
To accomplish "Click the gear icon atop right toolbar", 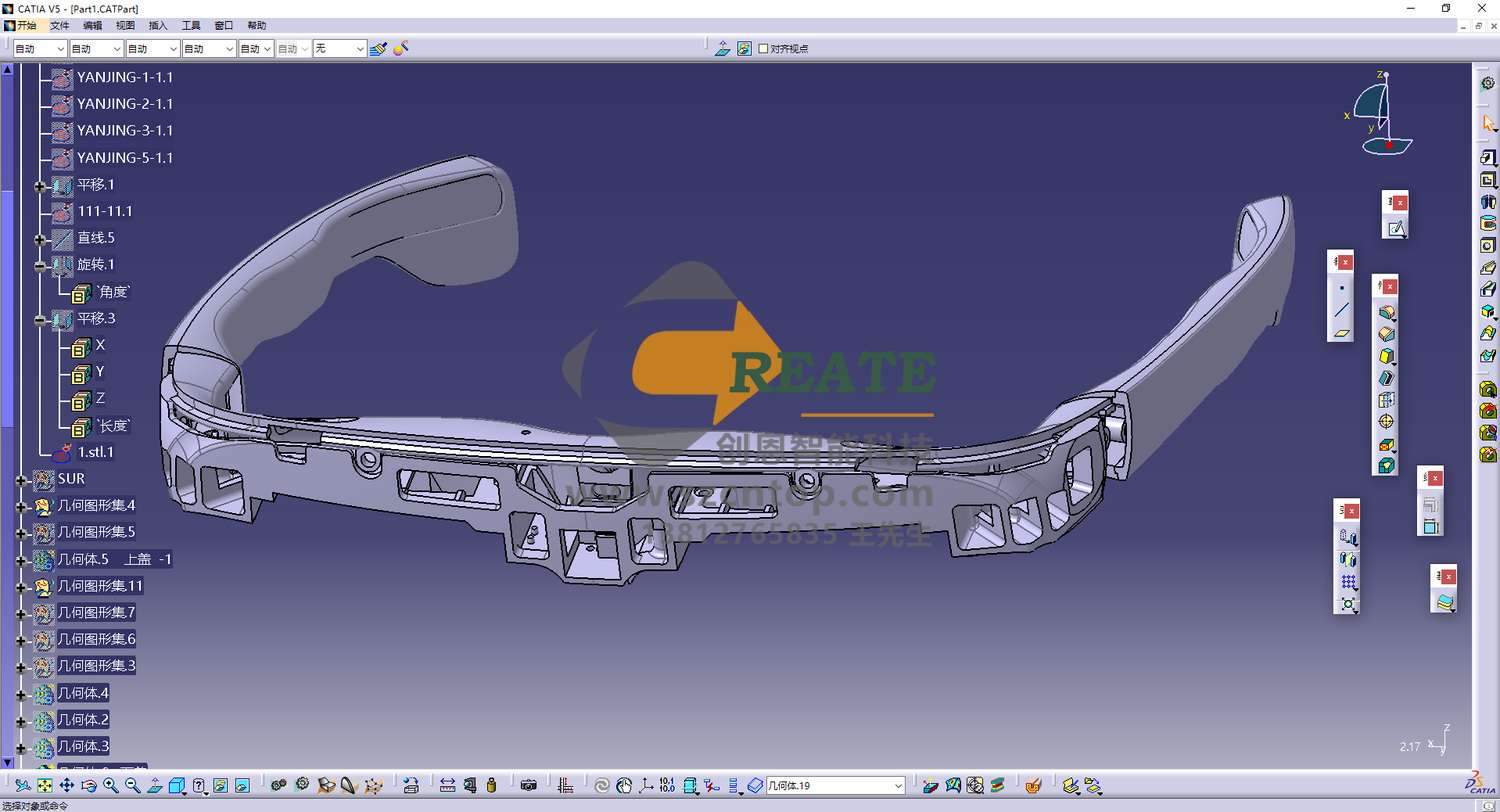I will coord(1487,83).
